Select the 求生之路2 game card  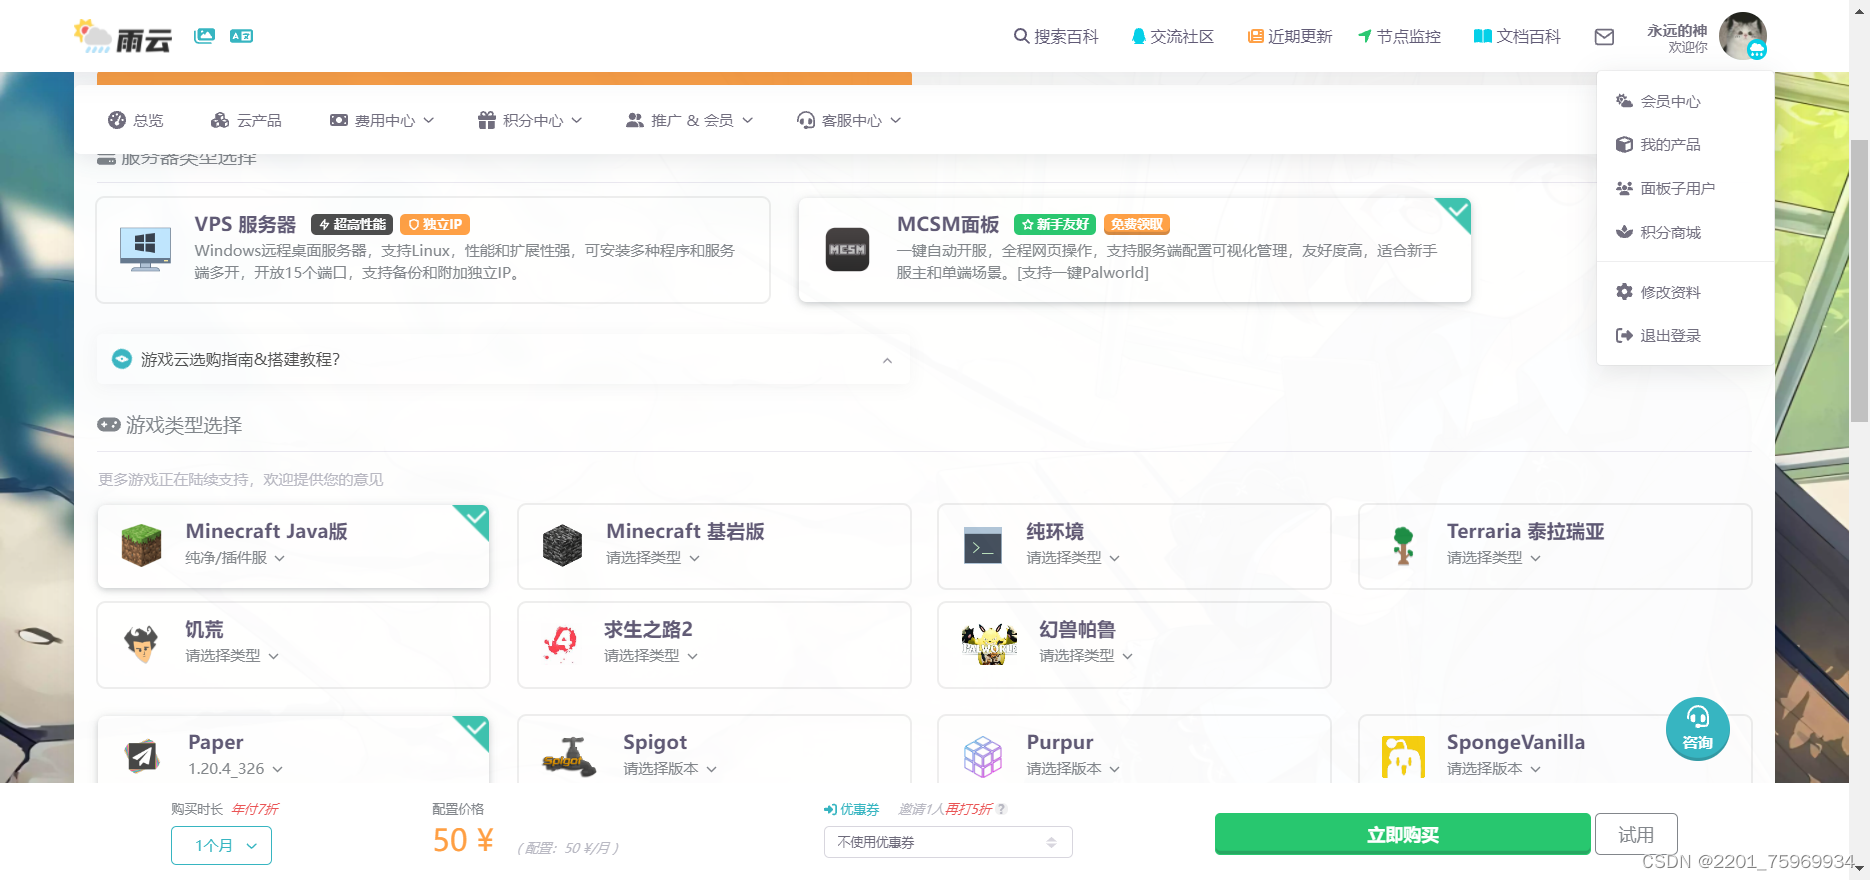[x=714, y=644]
